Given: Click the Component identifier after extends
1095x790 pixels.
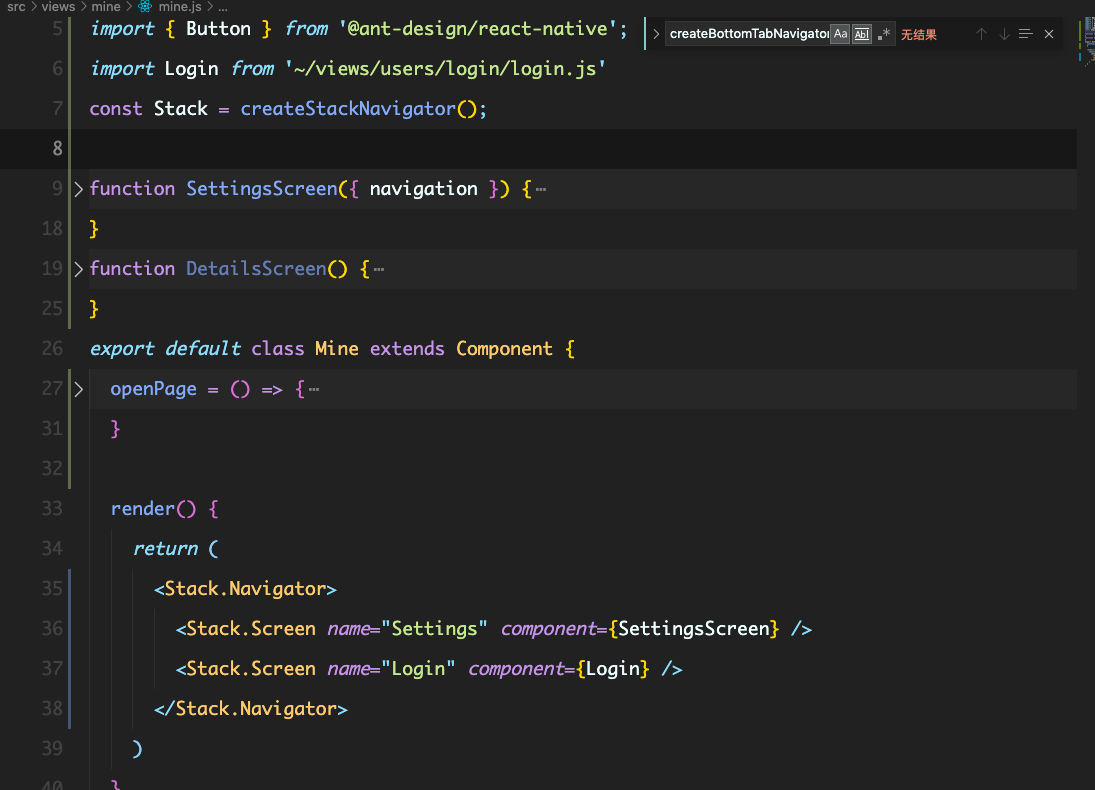Looking at the screenshot, I should (x=504, y=349).
